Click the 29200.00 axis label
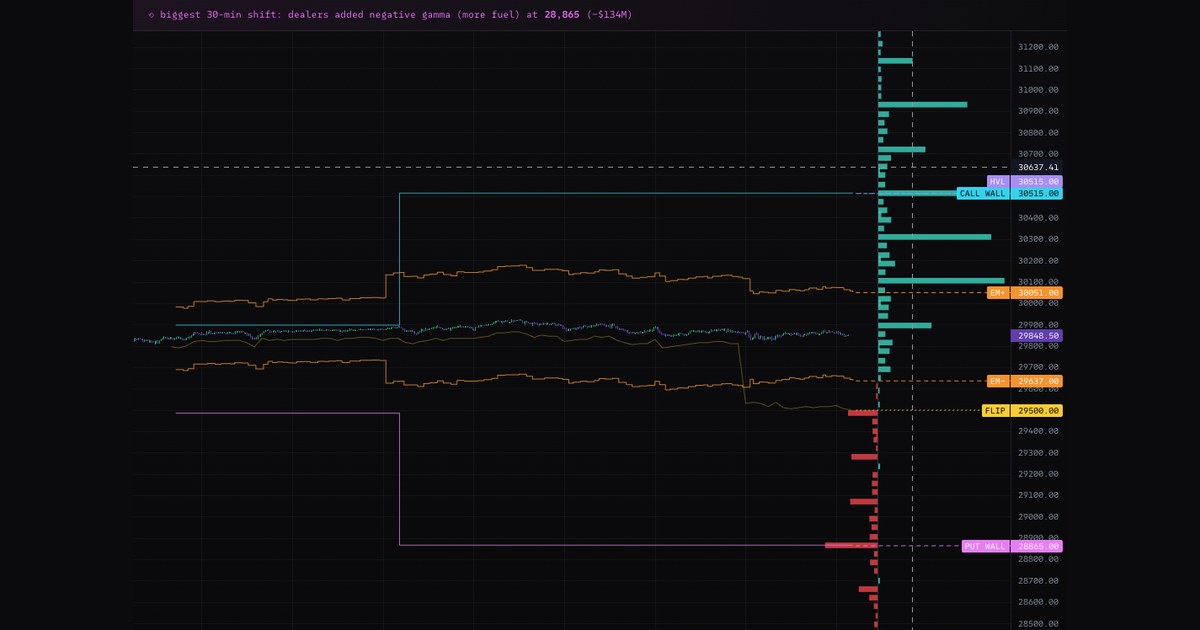 pos(1038,474)
